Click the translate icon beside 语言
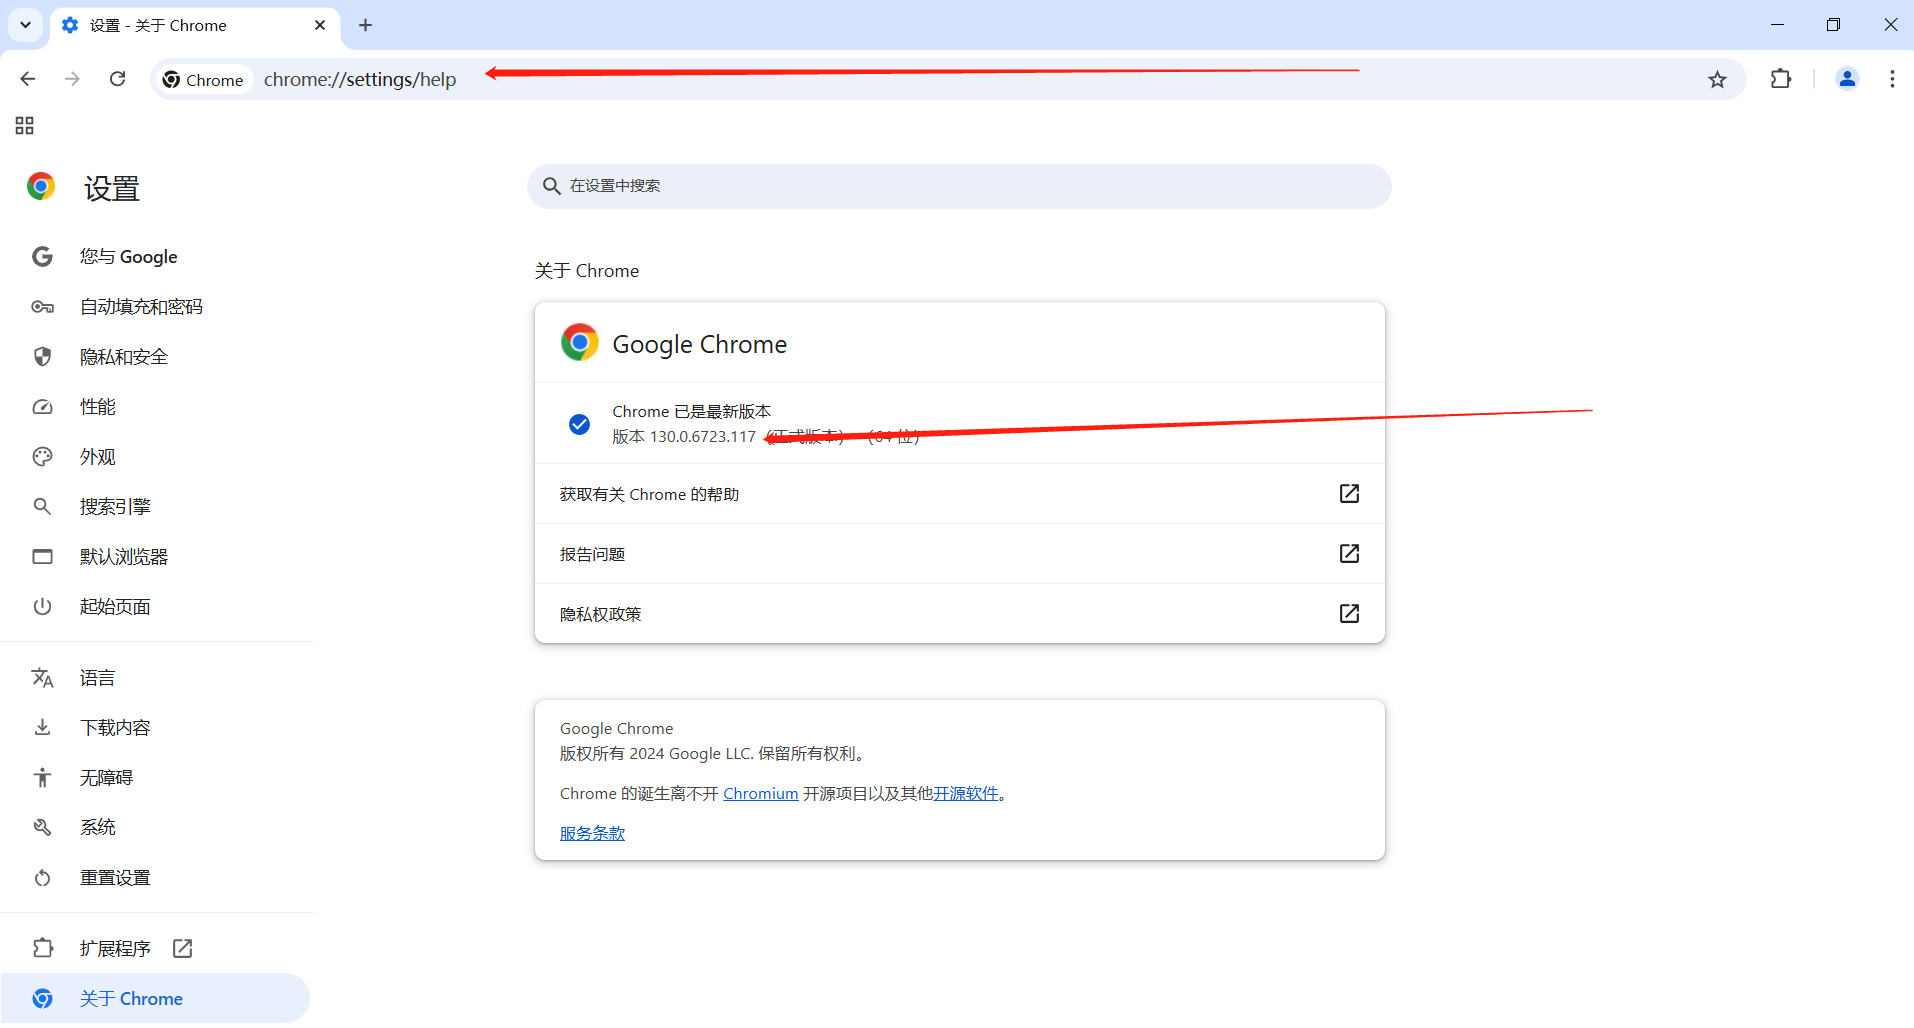 click(42, 678)
